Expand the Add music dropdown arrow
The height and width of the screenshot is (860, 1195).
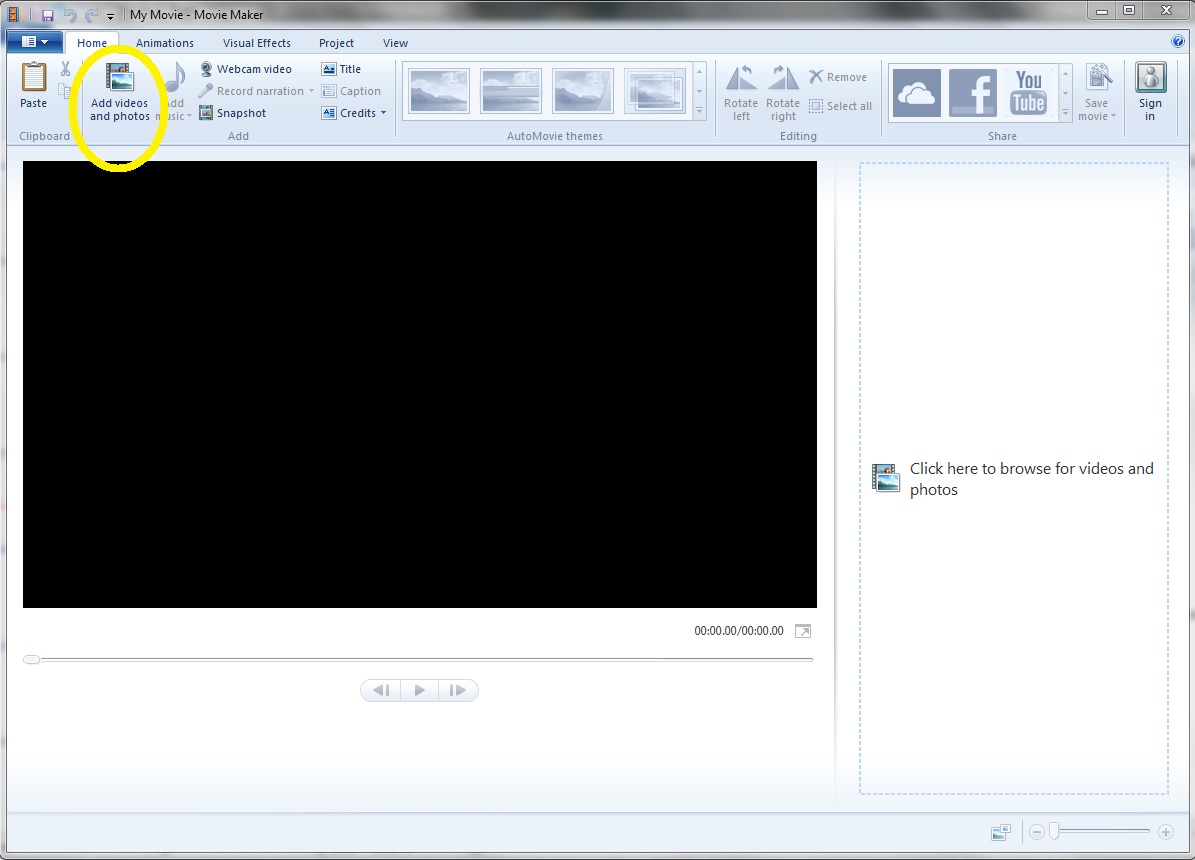pos(189,117)
